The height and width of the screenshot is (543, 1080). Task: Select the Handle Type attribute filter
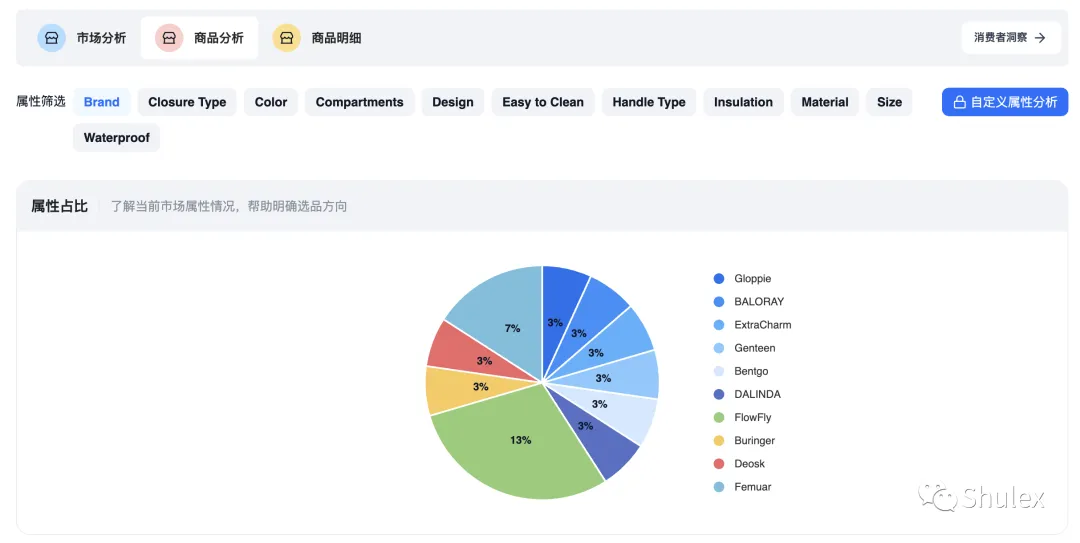pyautogui.click(x=649, y=102)
